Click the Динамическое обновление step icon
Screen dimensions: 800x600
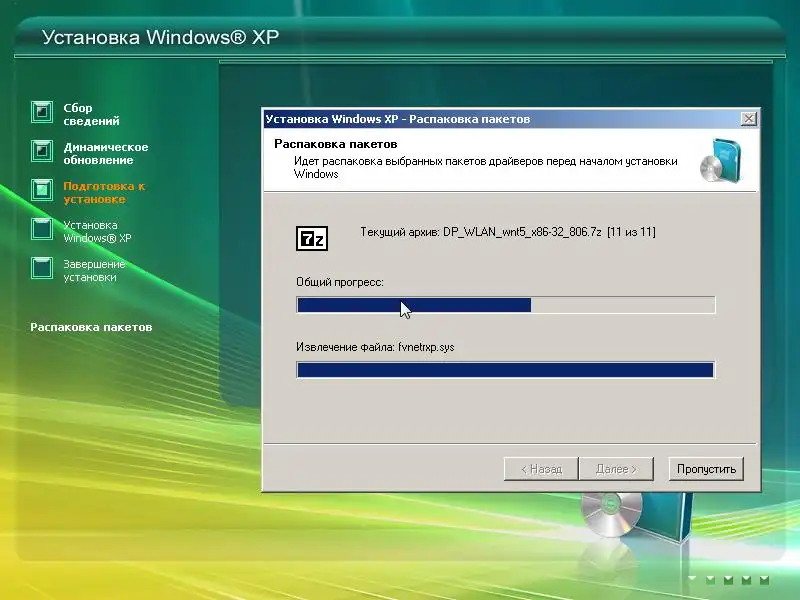coord(42,151)
